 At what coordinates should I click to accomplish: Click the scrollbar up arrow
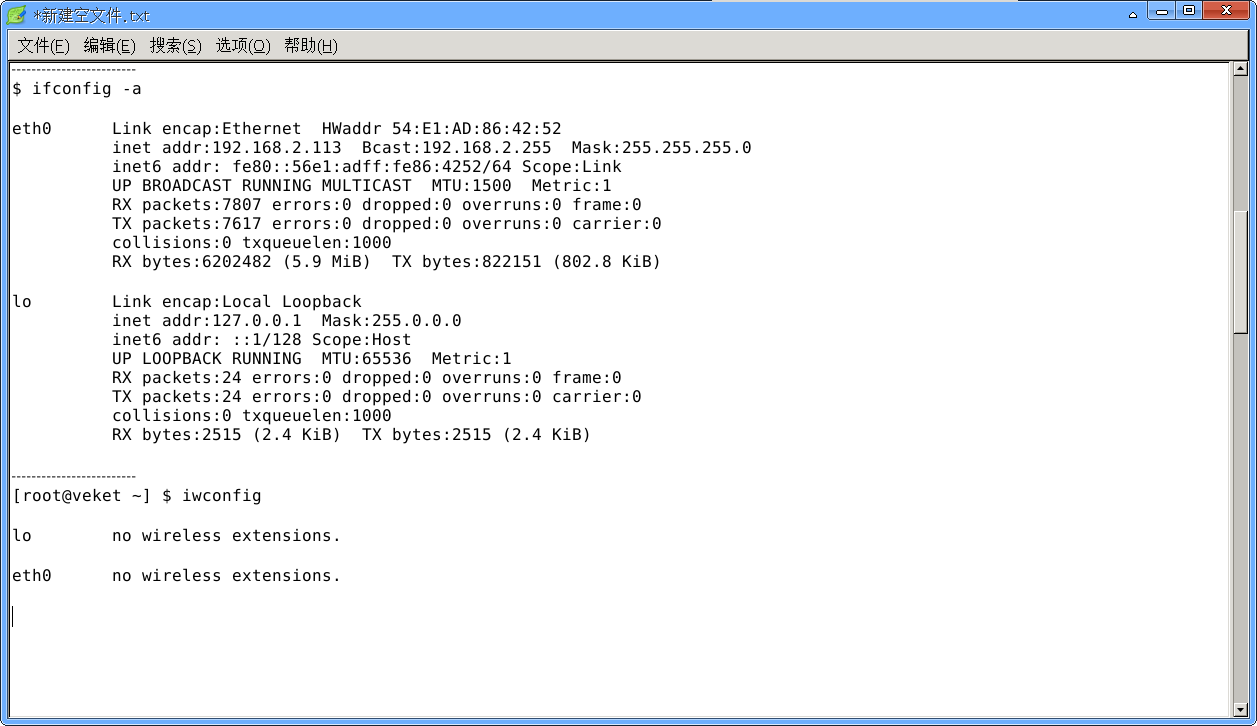coord(1241,69)
